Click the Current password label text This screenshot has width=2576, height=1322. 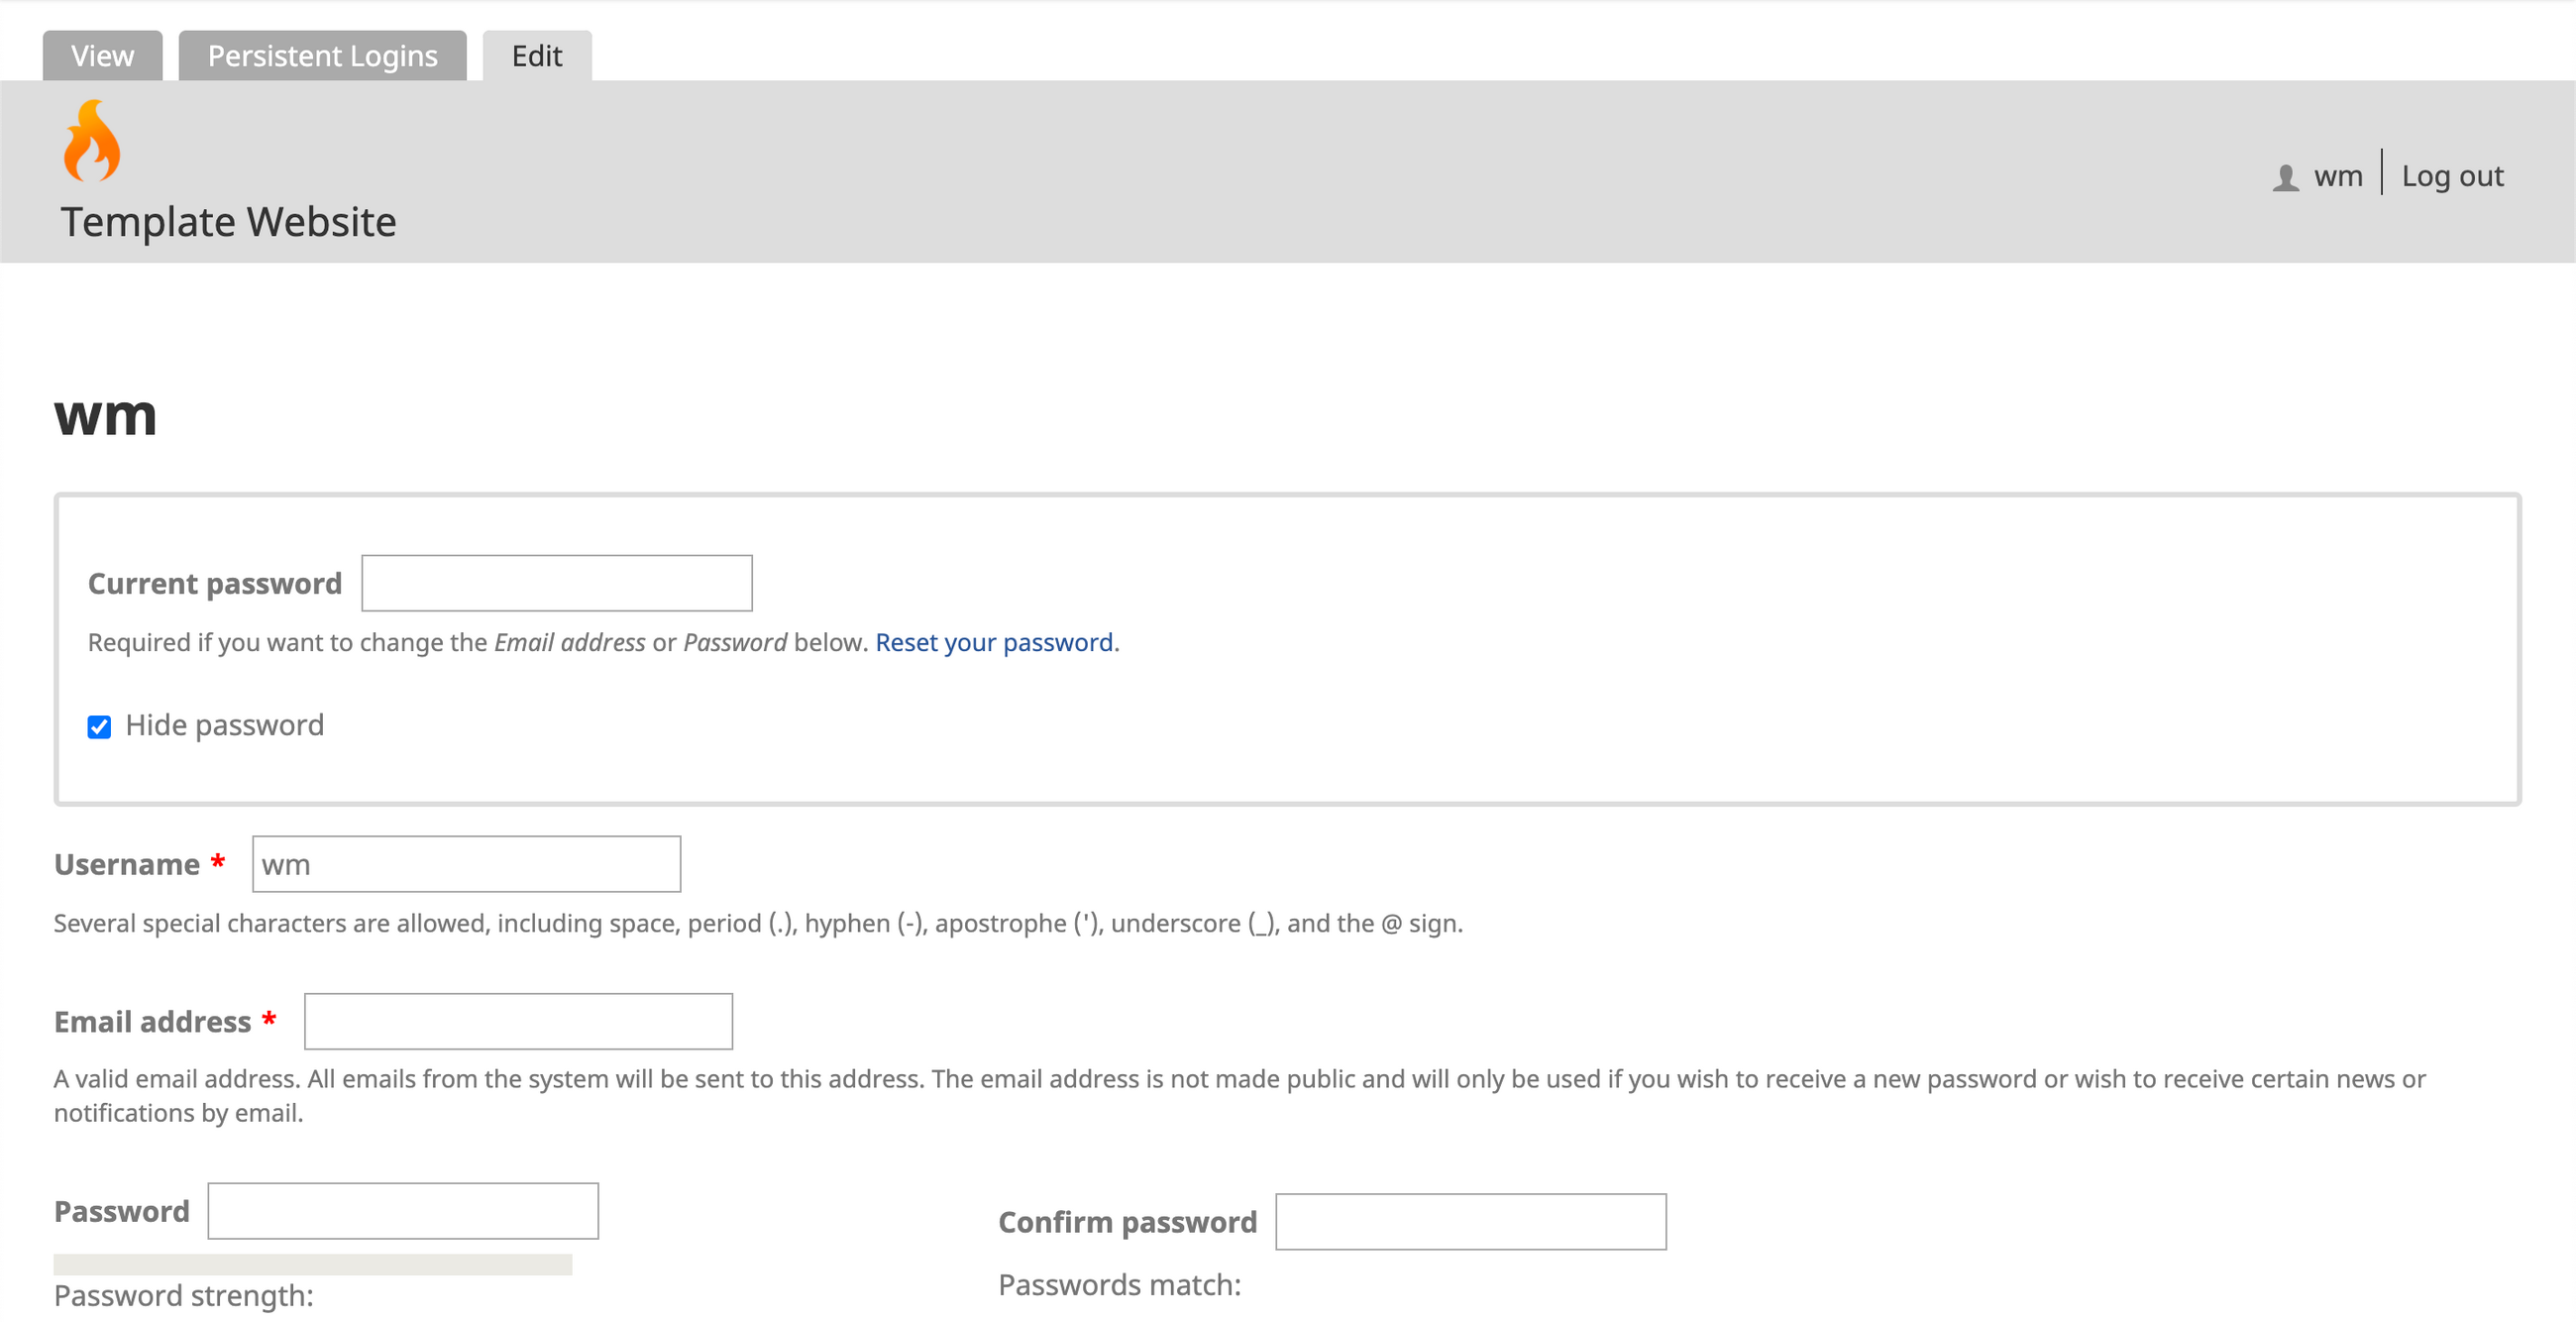pyautogui.click(x=215, y=584)
